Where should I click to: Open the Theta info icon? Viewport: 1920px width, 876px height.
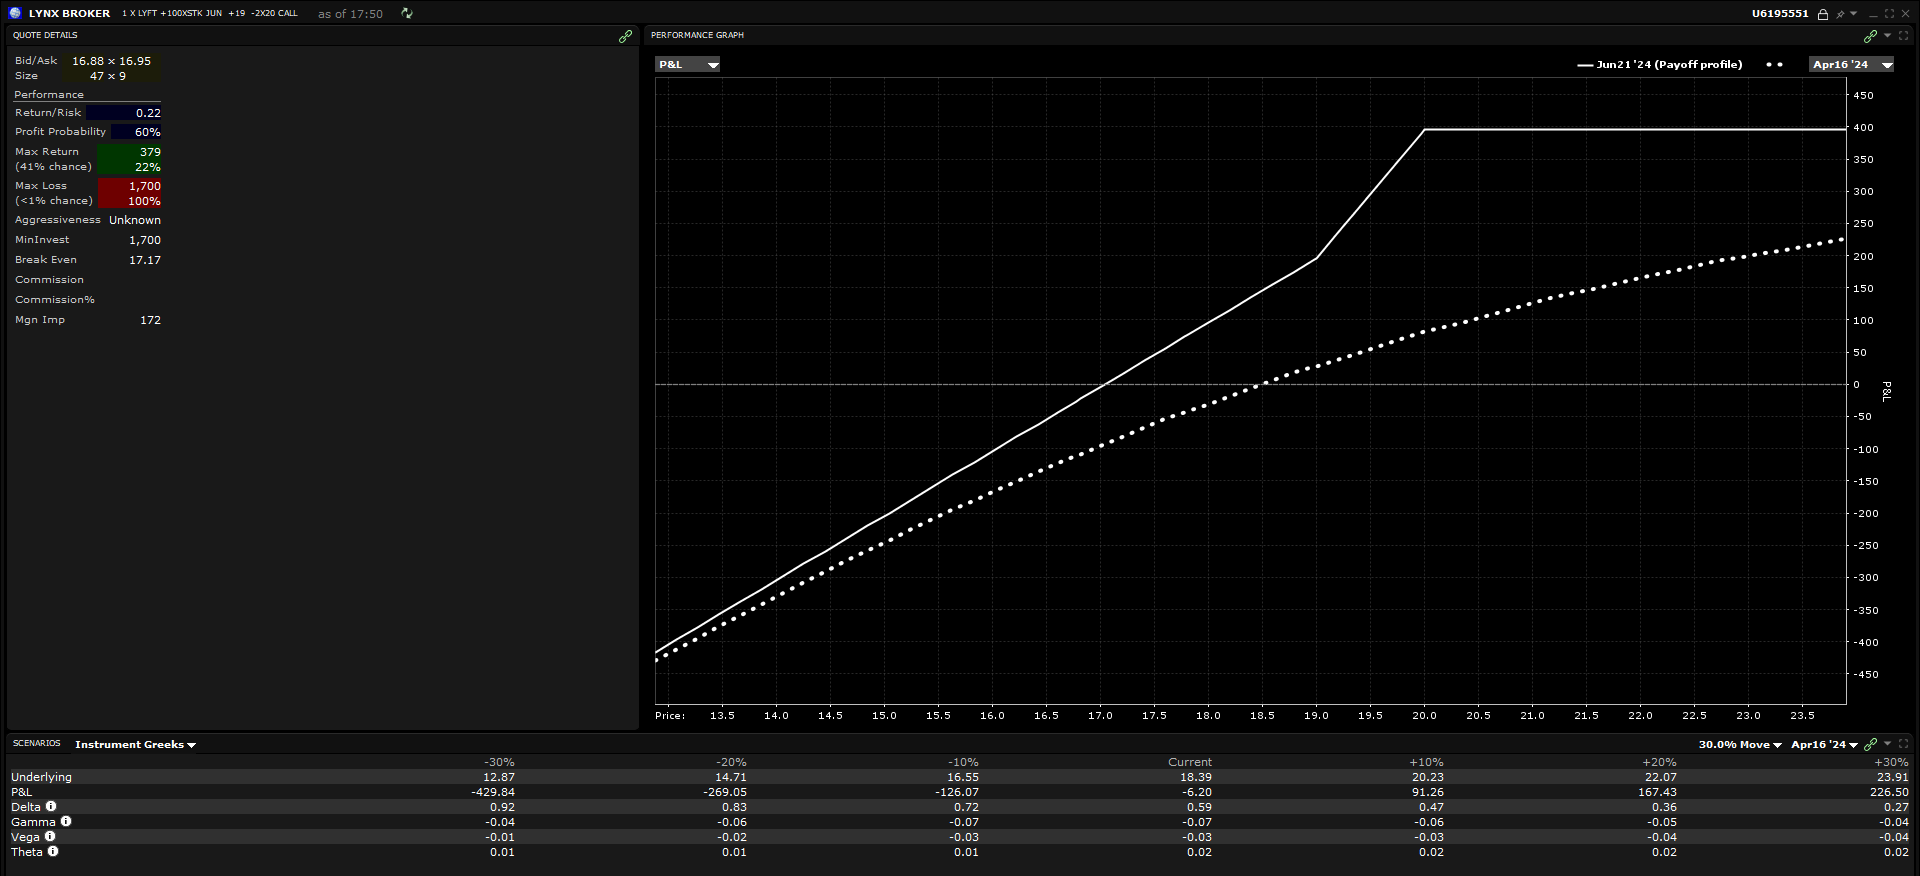point(53,851)
